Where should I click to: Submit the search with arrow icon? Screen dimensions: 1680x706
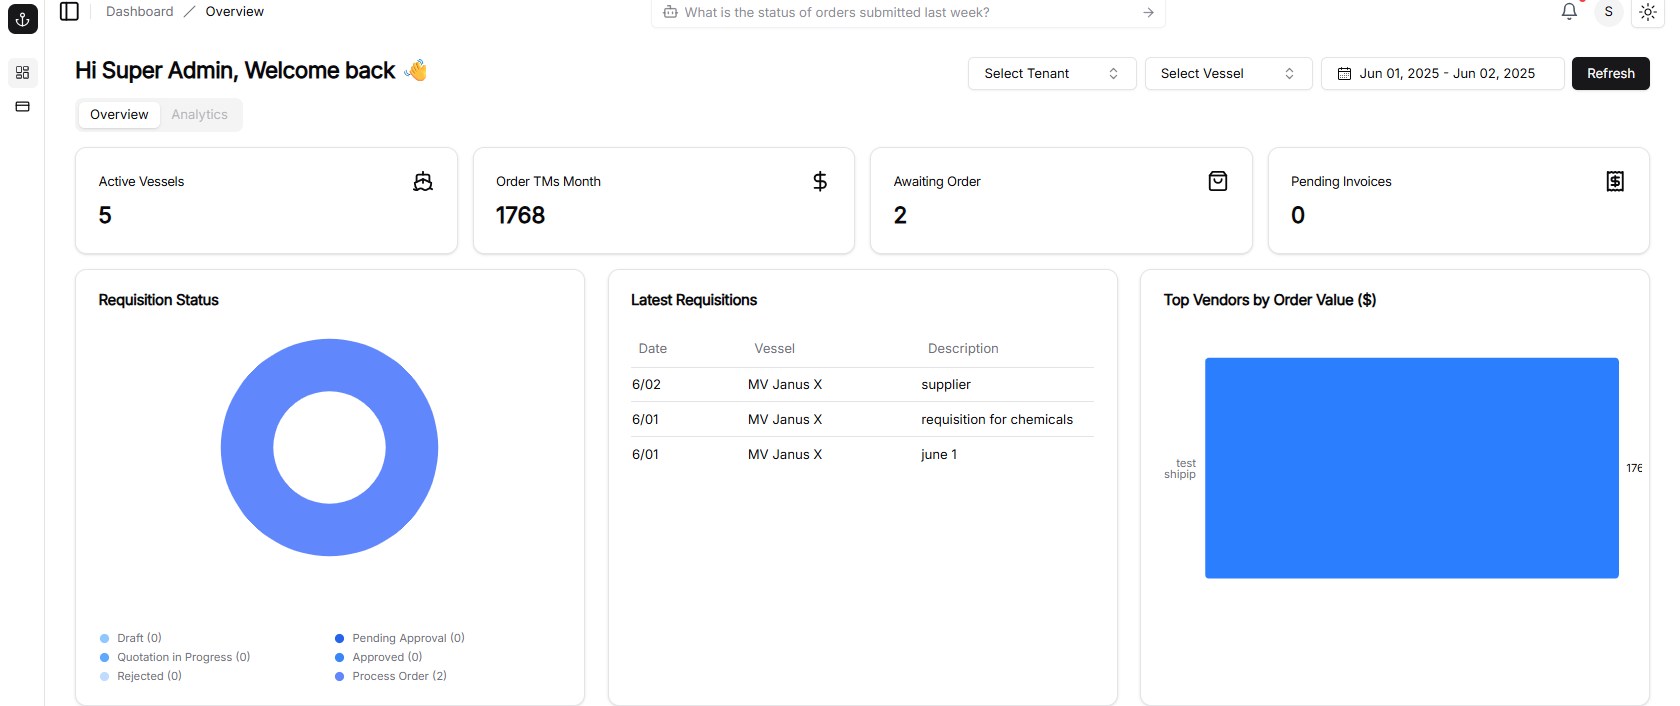[1148, 12]
